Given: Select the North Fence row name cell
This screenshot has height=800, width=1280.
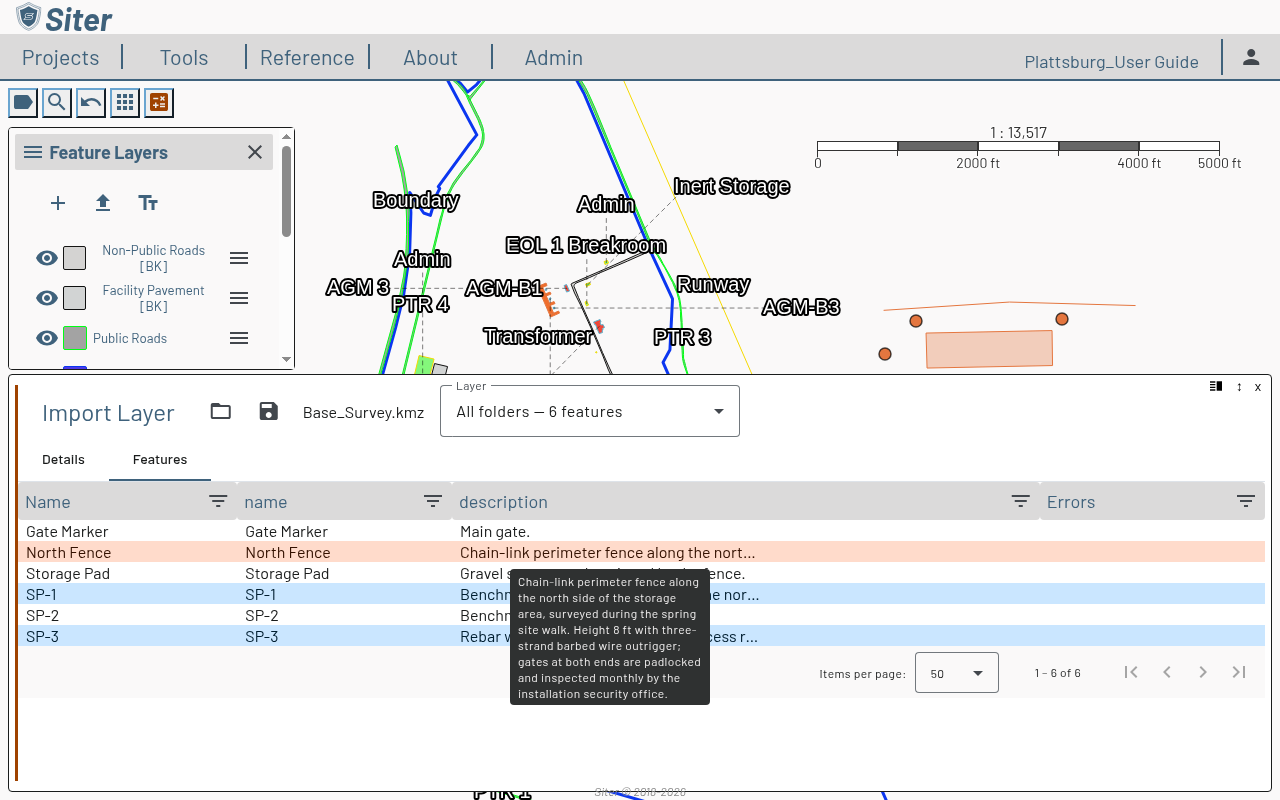Looking at the screenshot, I should click(x=69, y=552).
